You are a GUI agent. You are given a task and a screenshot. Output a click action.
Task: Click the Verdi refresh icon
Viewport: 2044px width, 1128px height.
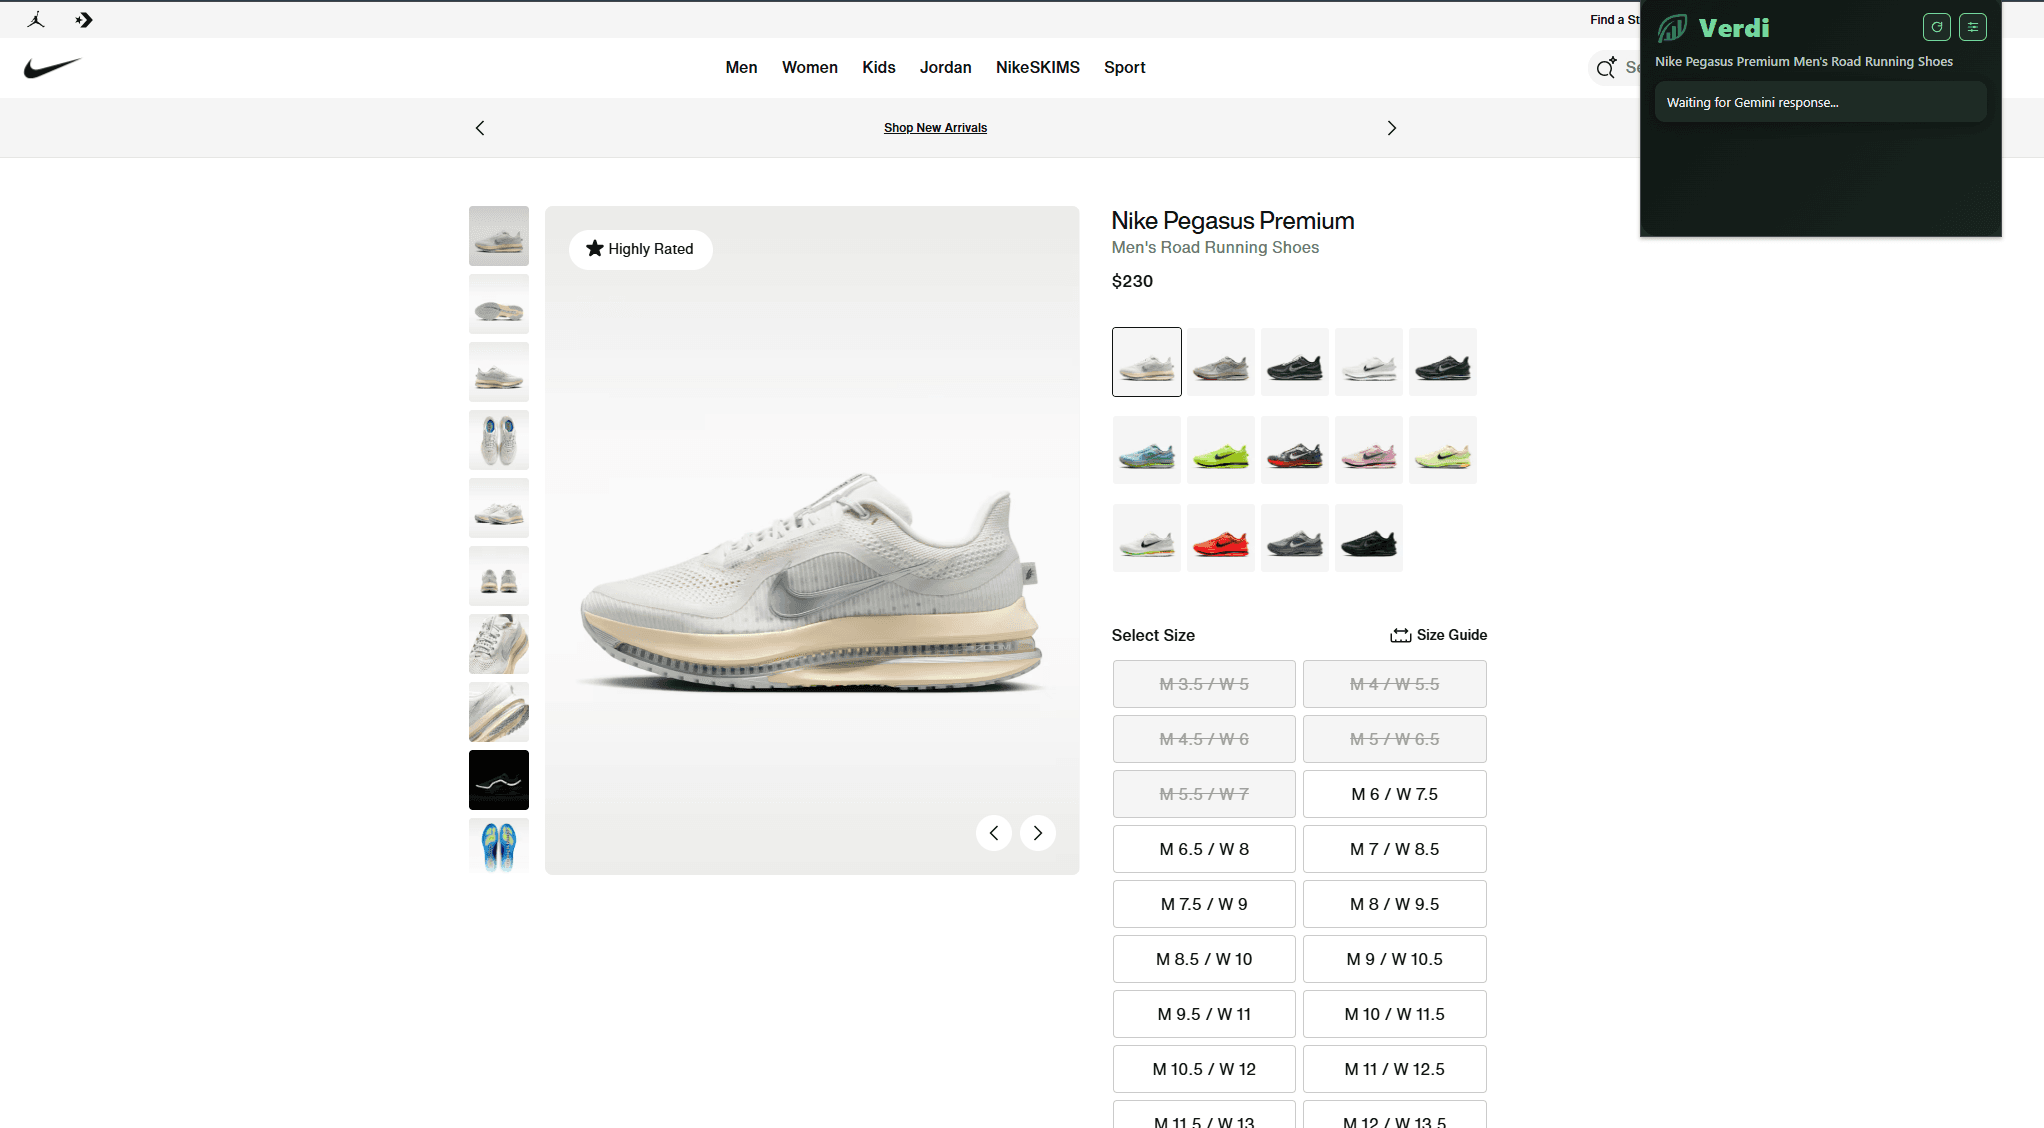coord(1936,27)
